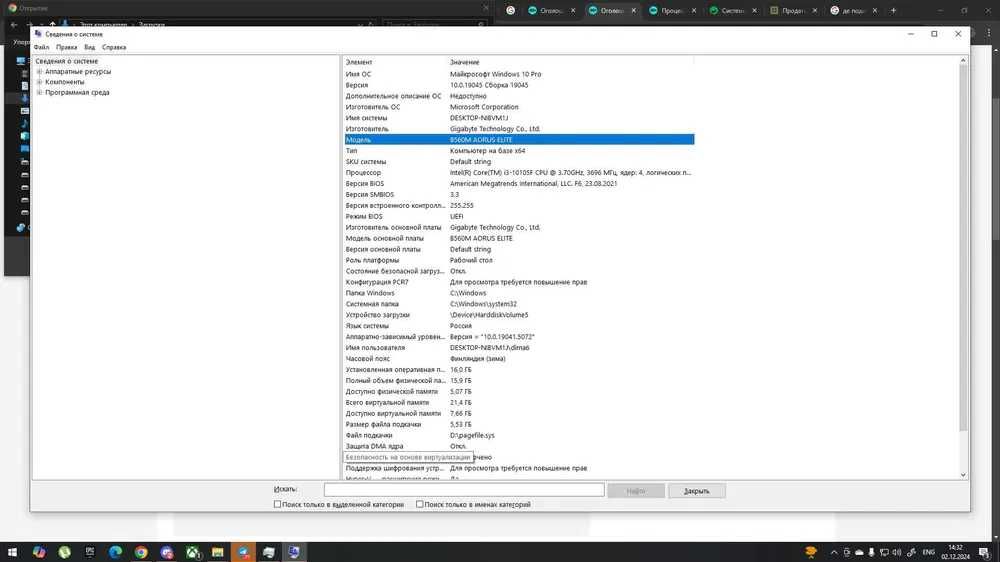The width and height of the screenshot is (1000, 562).
Task: Open the Xbox app on taskbar
Action: [x=192, y=552]
